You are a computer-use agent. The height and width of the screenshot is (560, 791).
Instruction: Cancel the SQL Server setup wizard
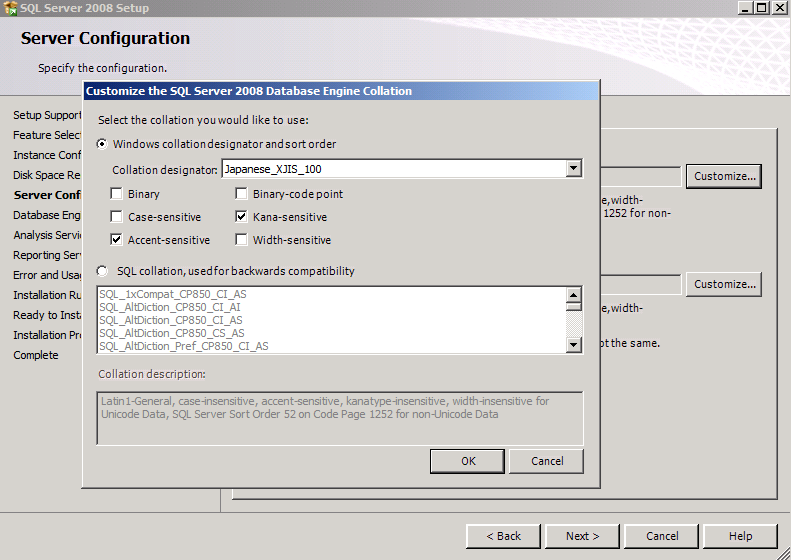pos(661,536)
